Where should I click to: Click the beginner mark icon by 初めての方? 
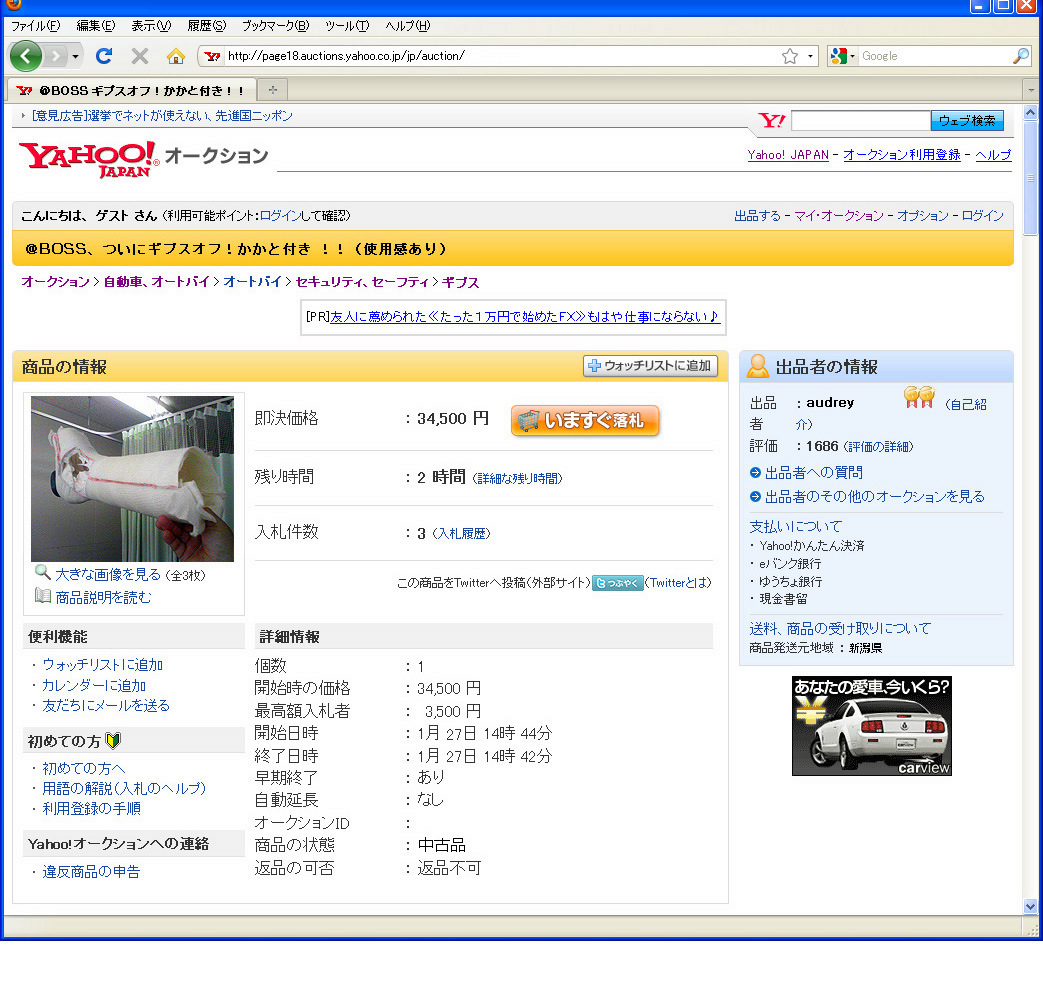pos(113,741)
